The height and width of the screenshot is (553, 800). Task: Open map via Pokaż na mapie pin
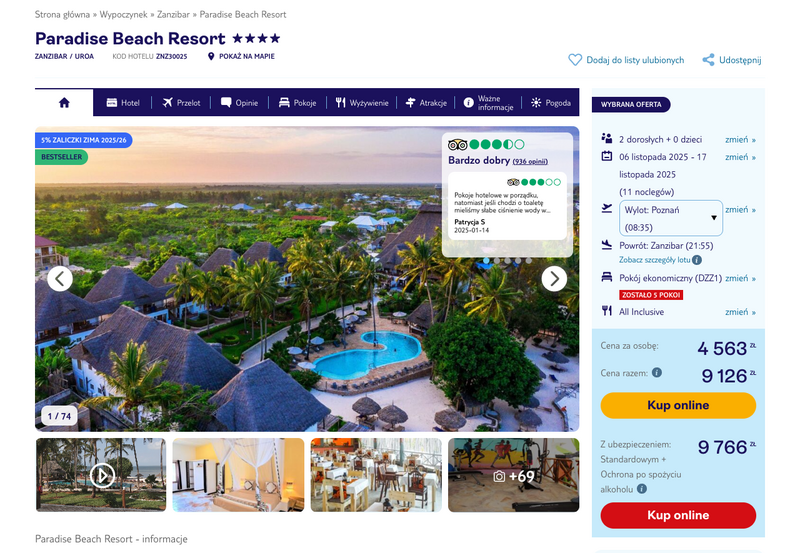[211, 56]
